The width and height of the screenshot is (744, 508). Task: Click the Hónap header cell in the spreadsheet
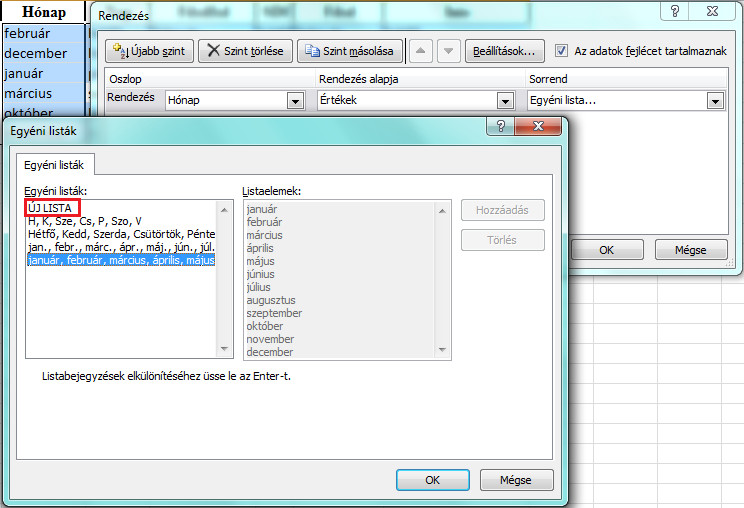point(44,11)
